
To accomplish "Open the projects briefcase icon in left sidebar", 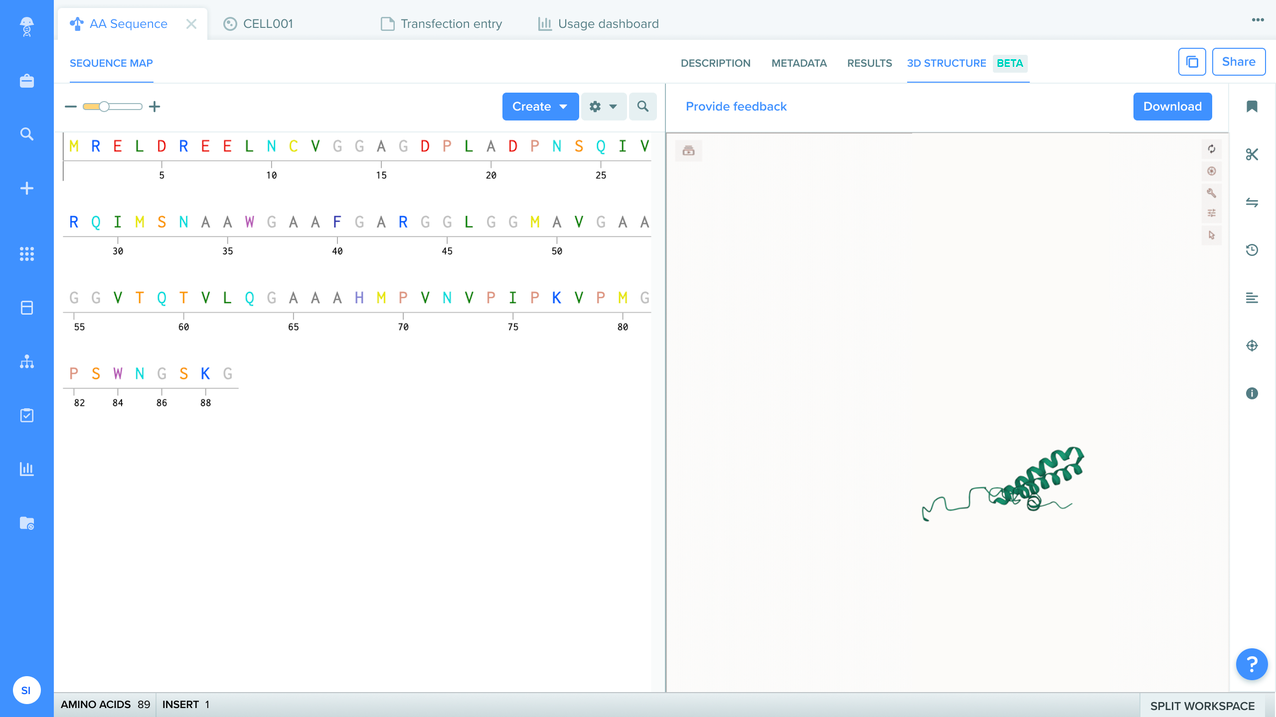I will [x=26, y=82].
